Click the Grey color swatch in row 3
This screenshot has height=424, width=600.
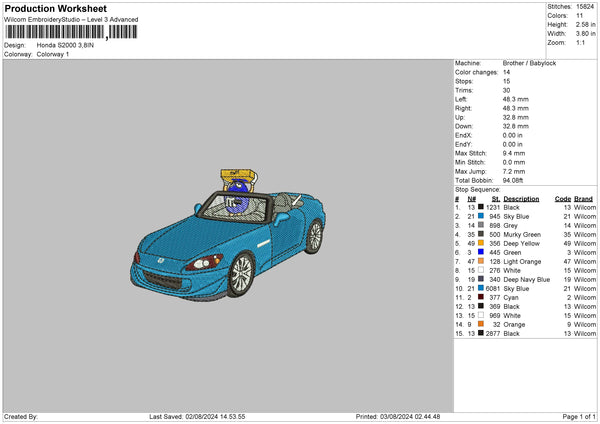(x=481, y=225)
